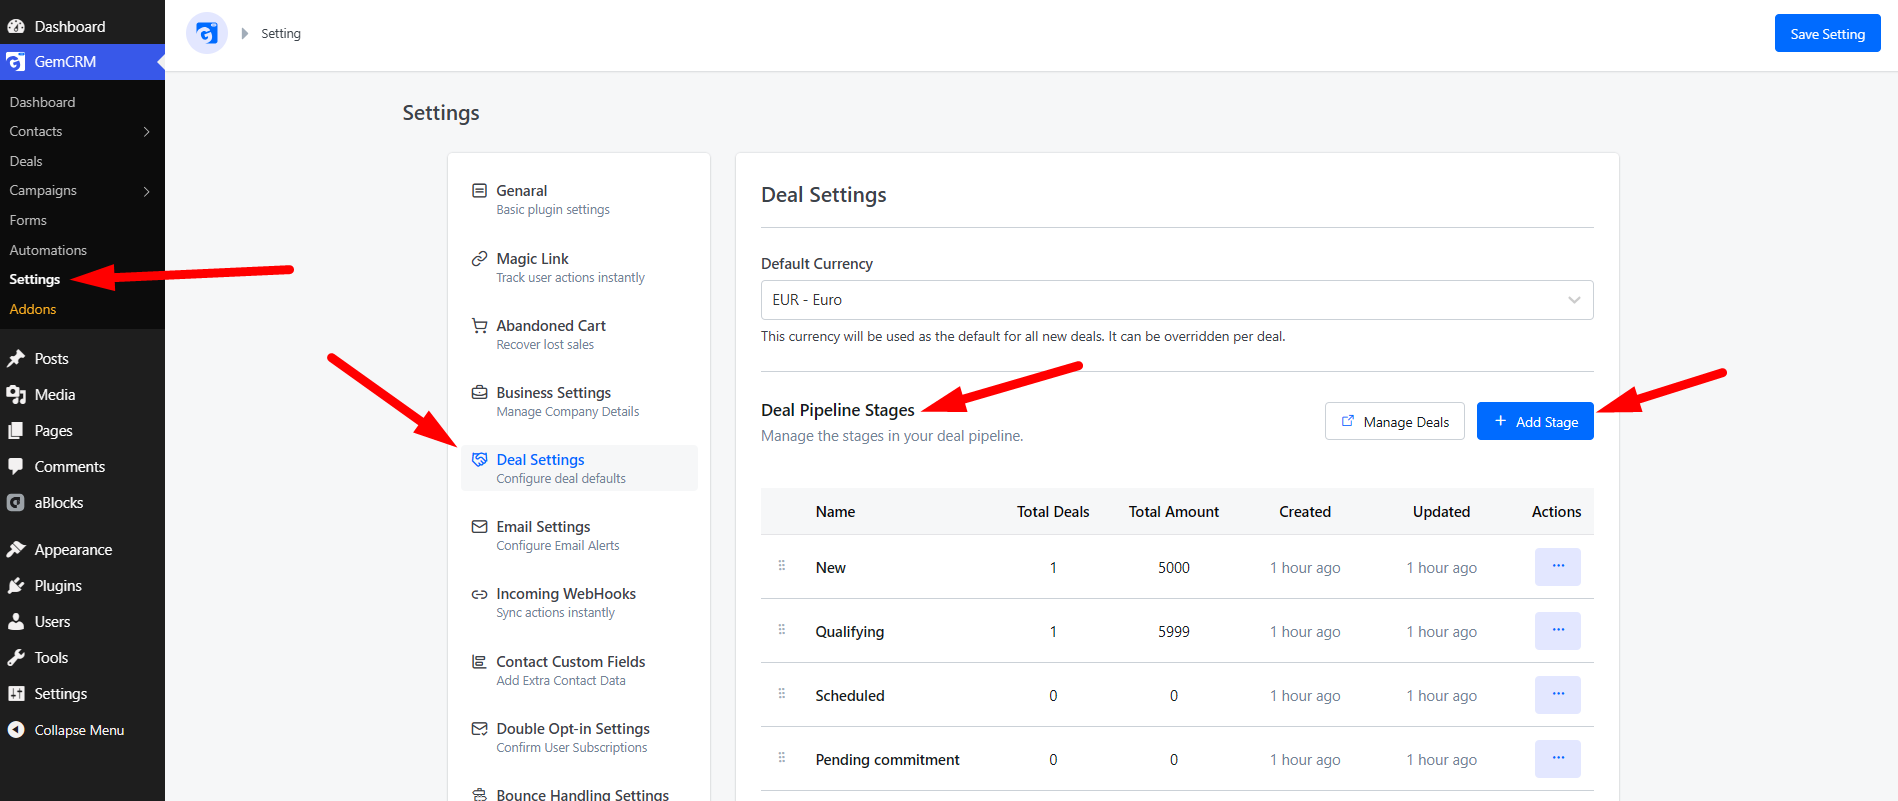1898x801 pixels.
Task: Click the Total Amount column header
Action: coord(1174,512)
